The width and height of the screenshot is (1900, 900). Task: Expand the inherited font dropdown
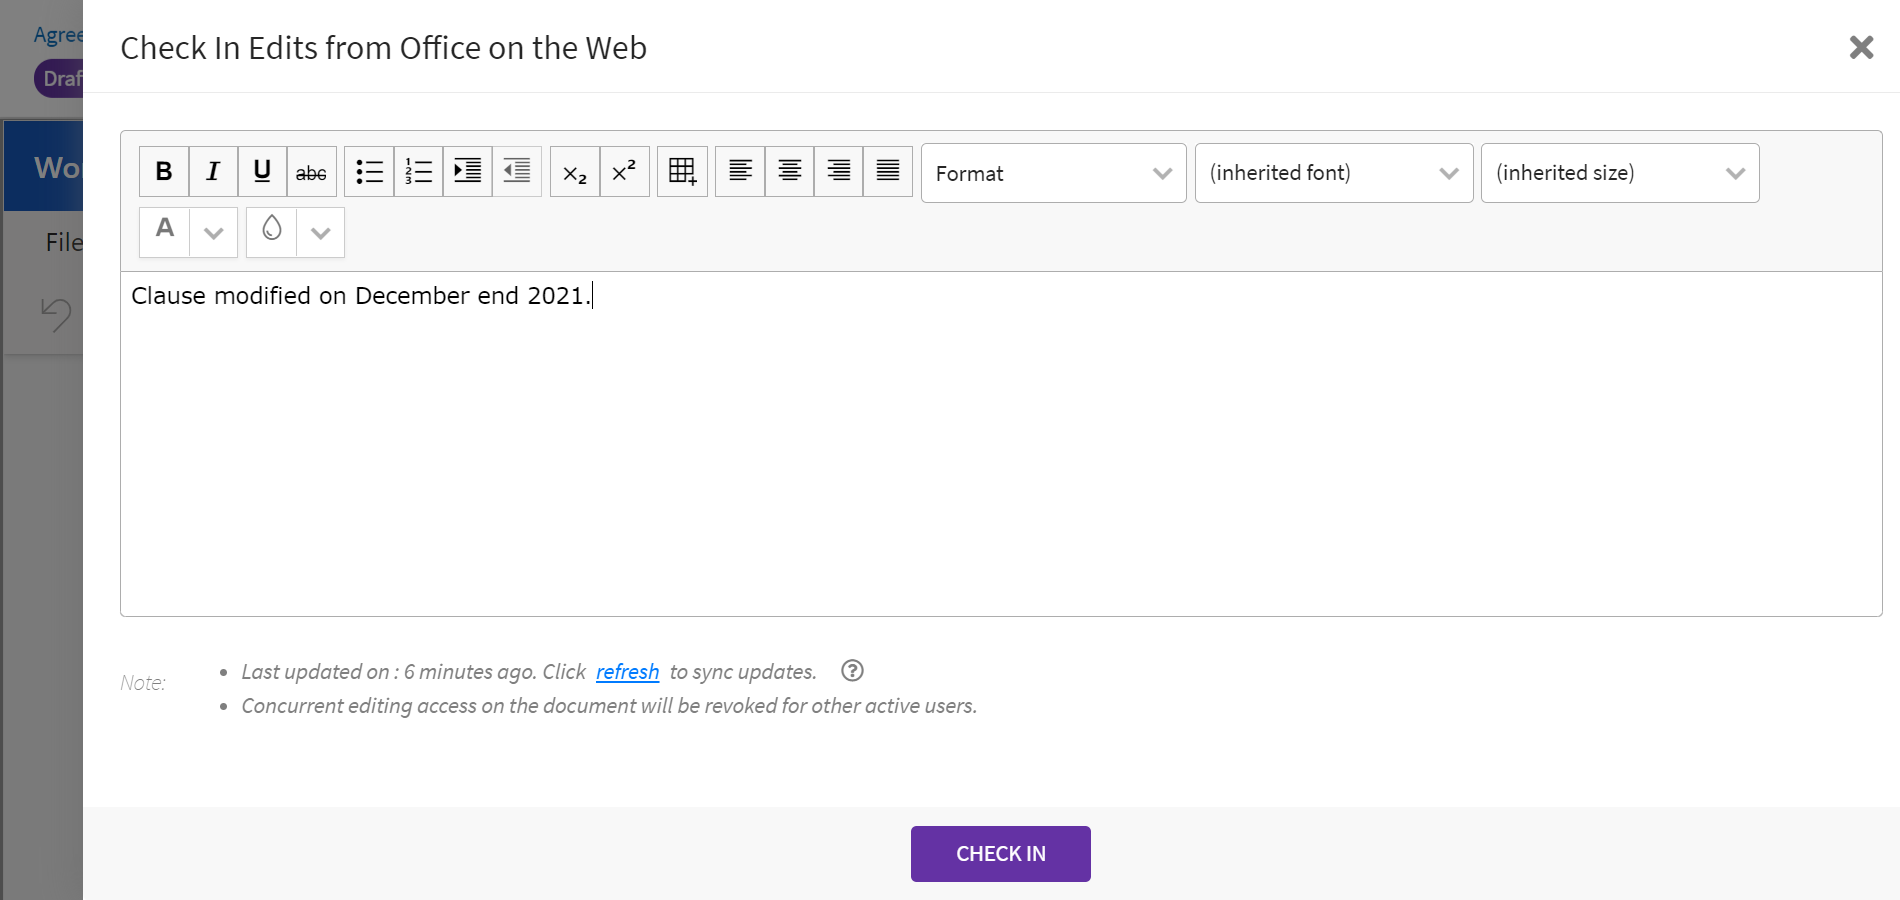click(x=1333, y=173)
